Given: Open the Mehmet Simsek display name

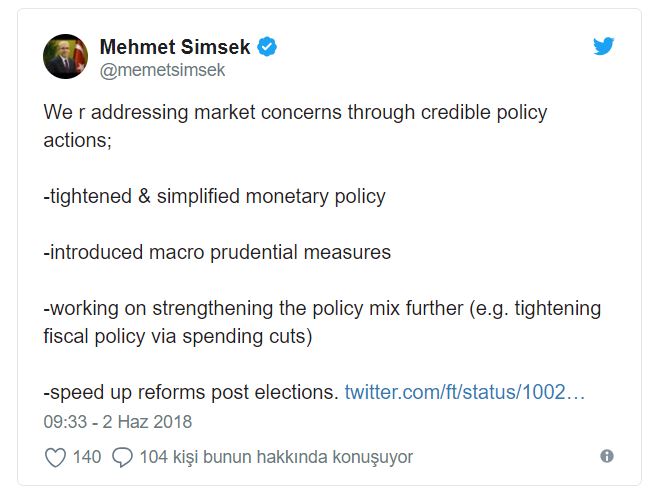Looking at the screenshot, I should 175,47.
